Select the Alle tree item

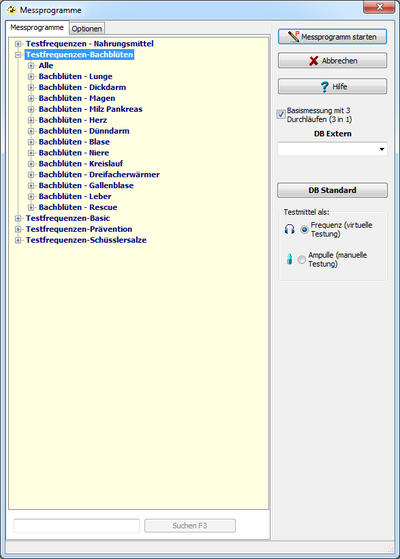pos(46,66)
